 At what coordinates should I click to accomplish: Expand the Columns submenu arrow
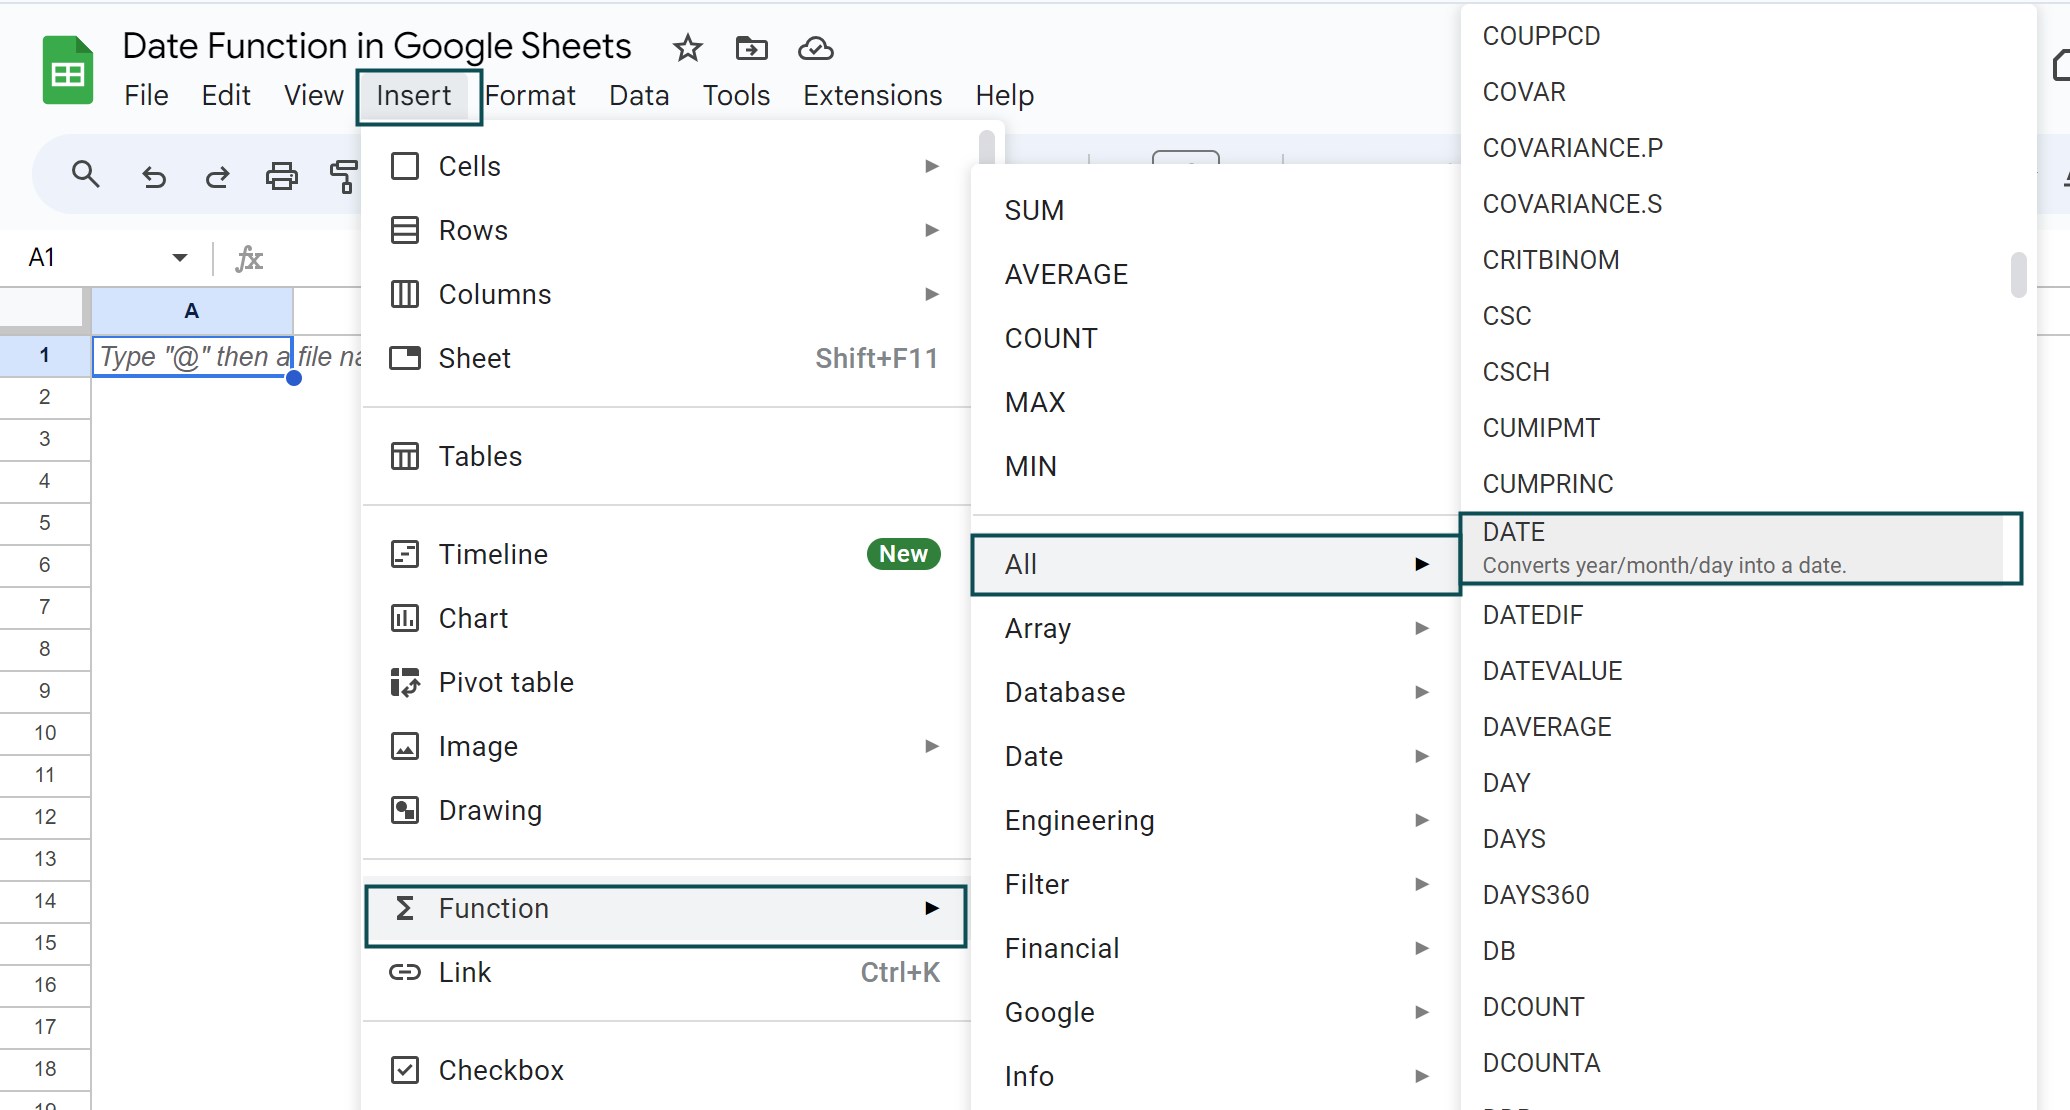coord(932,294)
